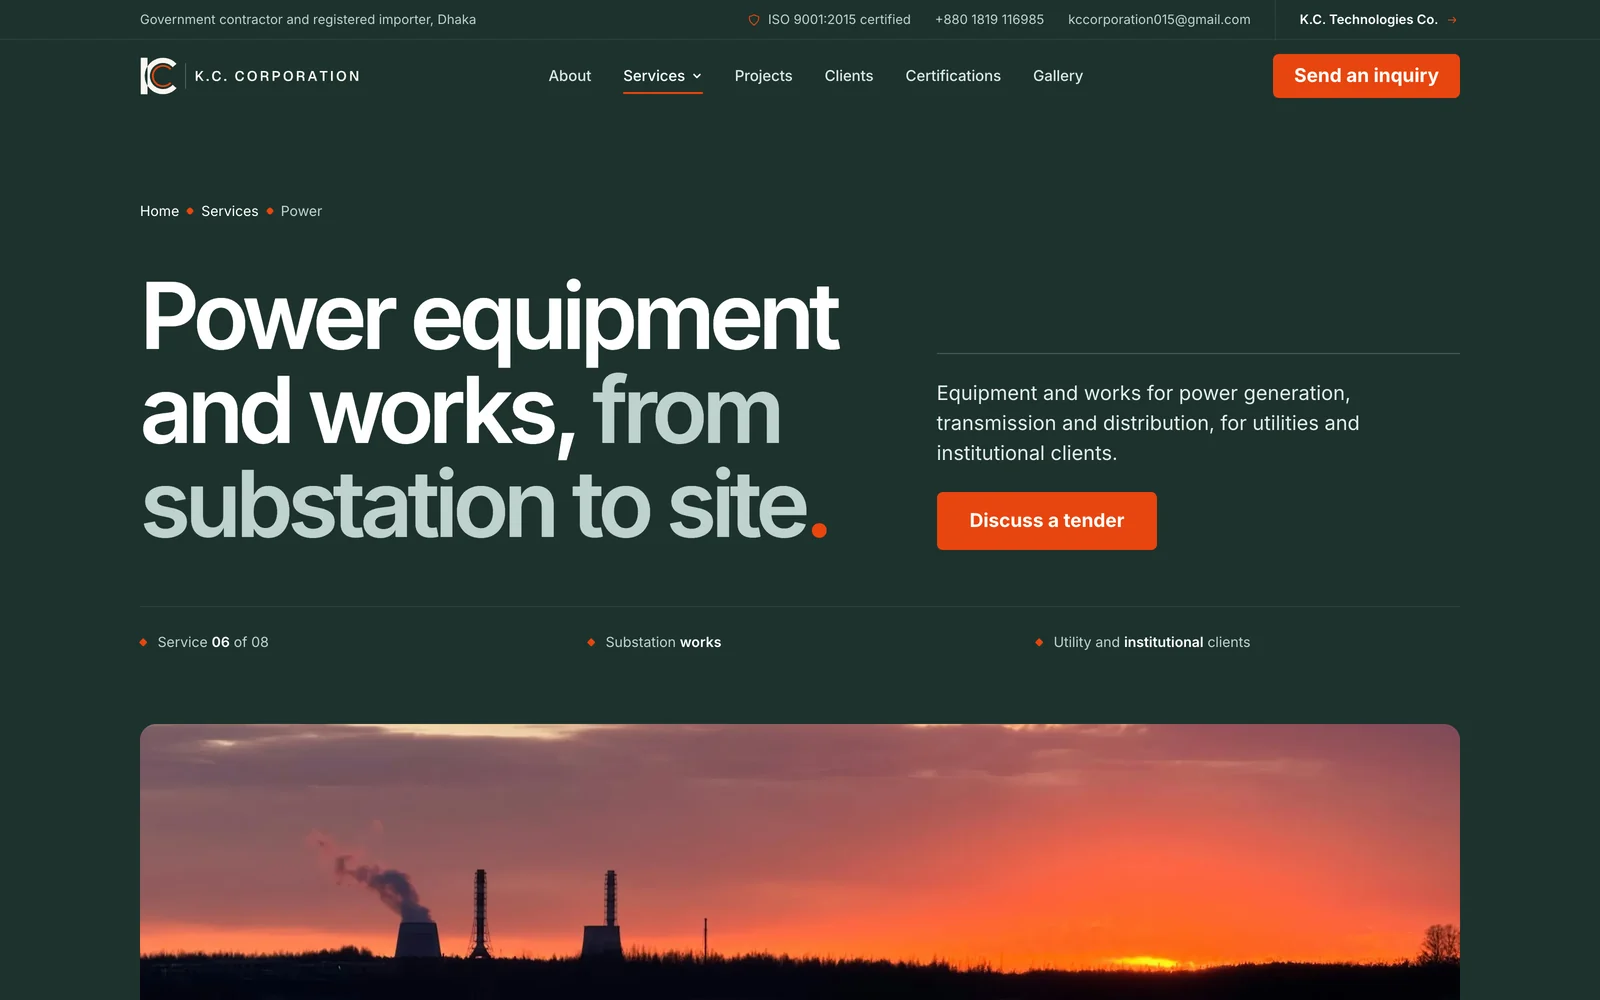The width and height of the screenshot is (1600, 1000).
Task: Open Certifications in the navigation
Action: (x=953, y=76)
